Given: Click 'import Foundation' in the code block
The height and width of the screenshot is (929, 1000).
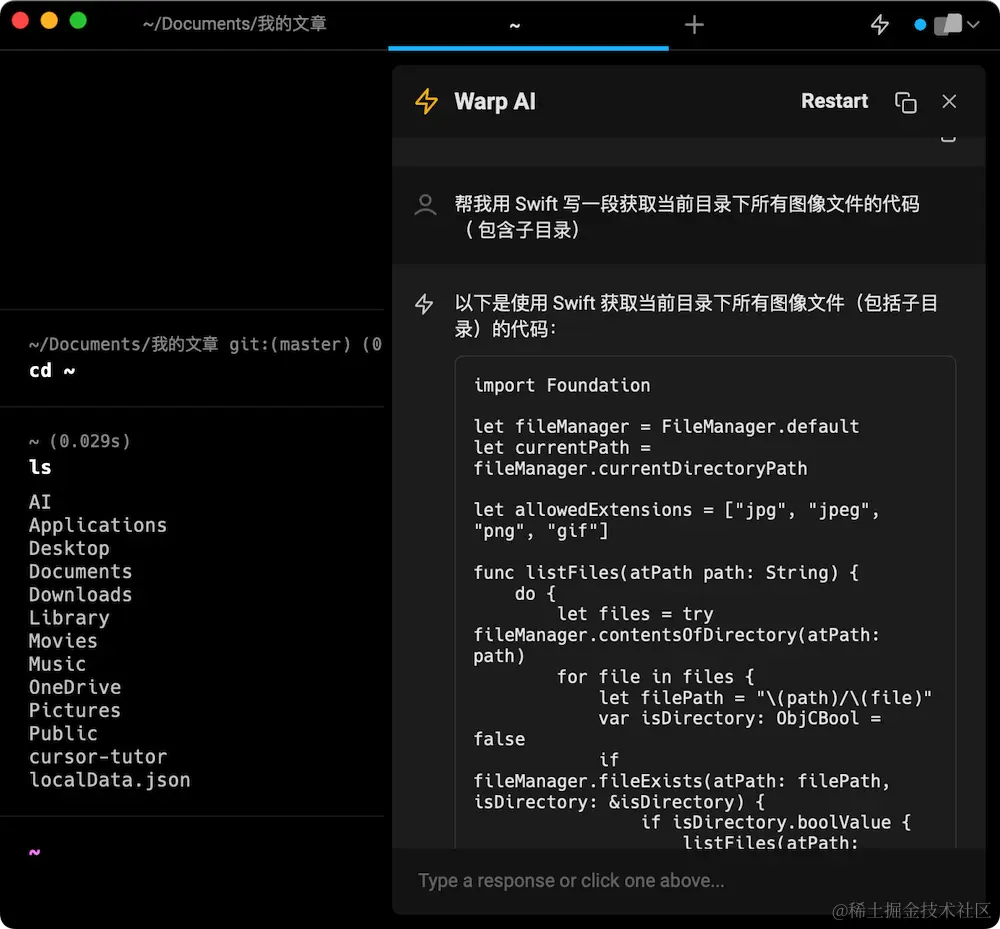Looking at the screenshot, I should coord(562,385).
